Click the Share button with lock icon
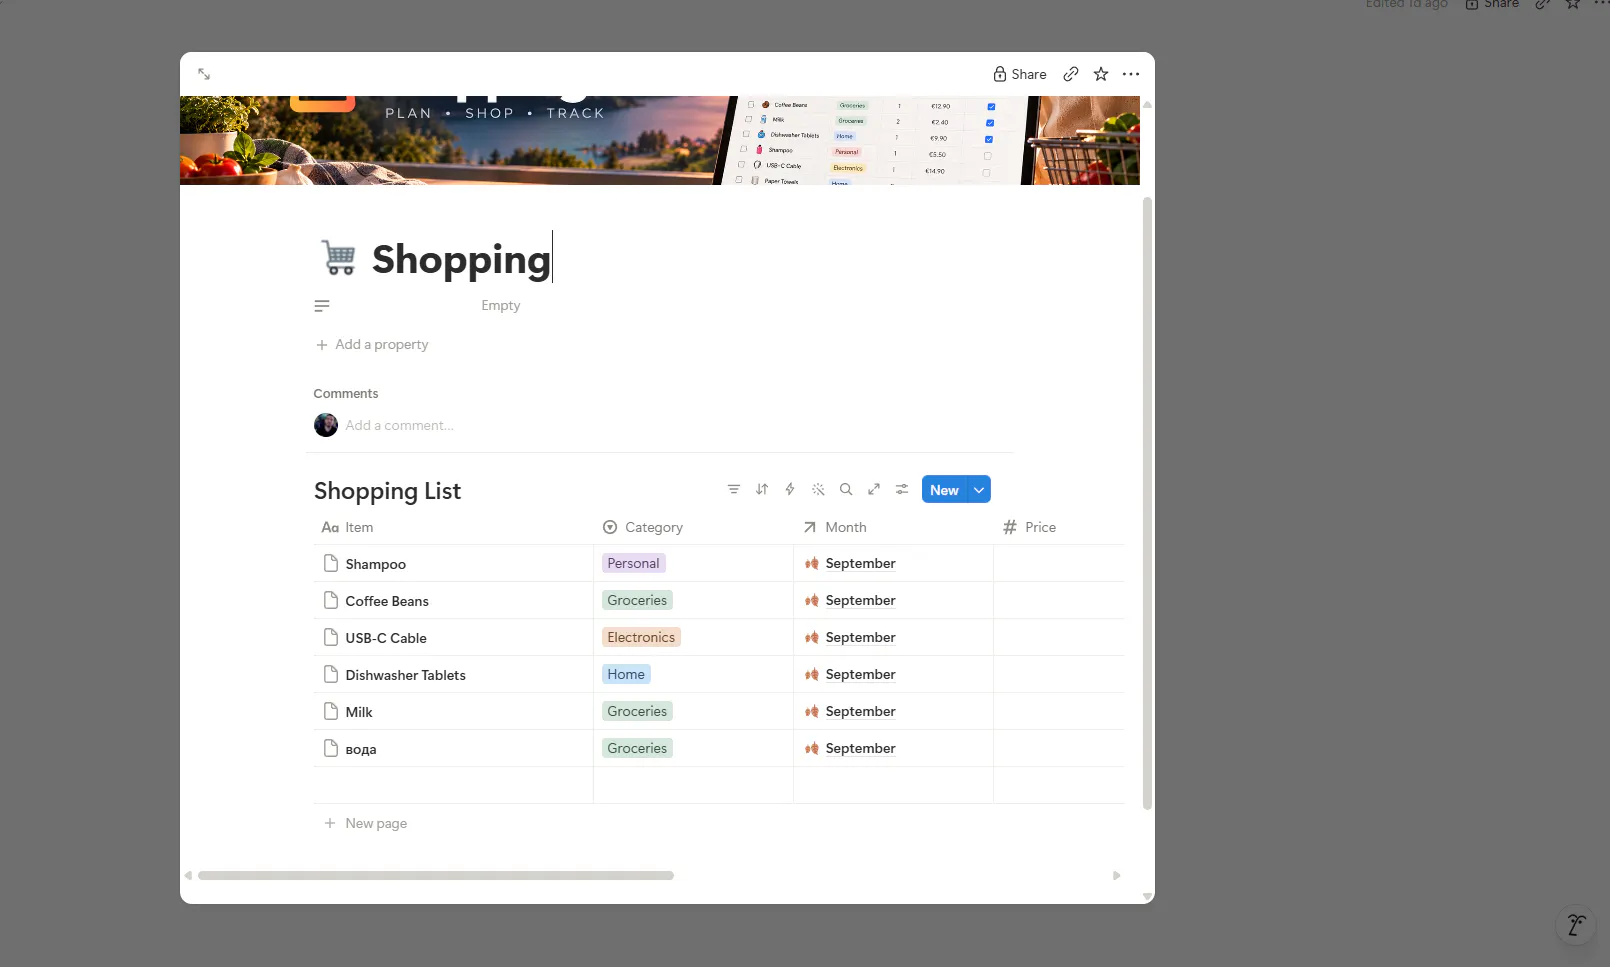Viewport: 1610px width, 967px height. (1019, 74)
